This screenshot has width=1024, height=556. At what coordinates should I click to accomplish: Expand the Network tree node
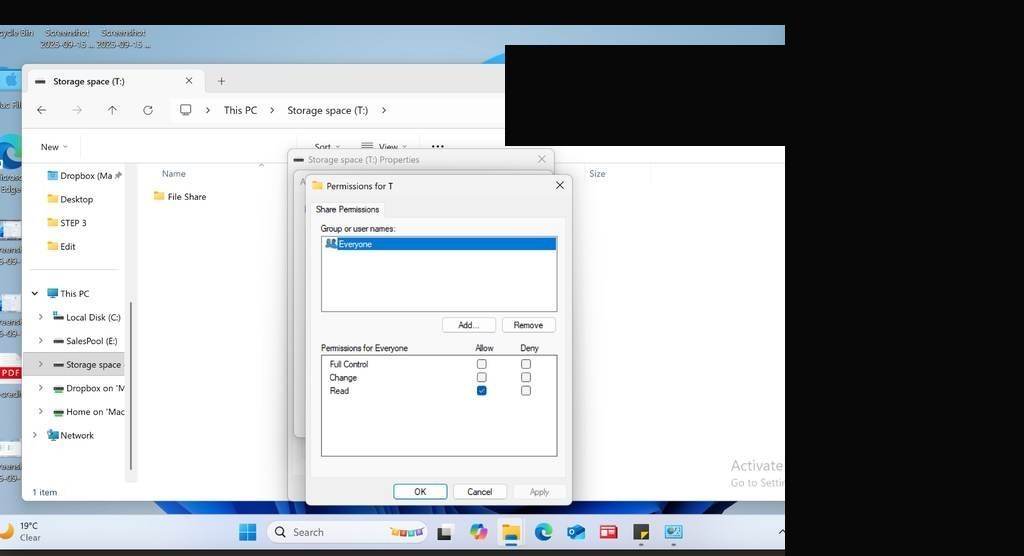(x=35, y=435)
